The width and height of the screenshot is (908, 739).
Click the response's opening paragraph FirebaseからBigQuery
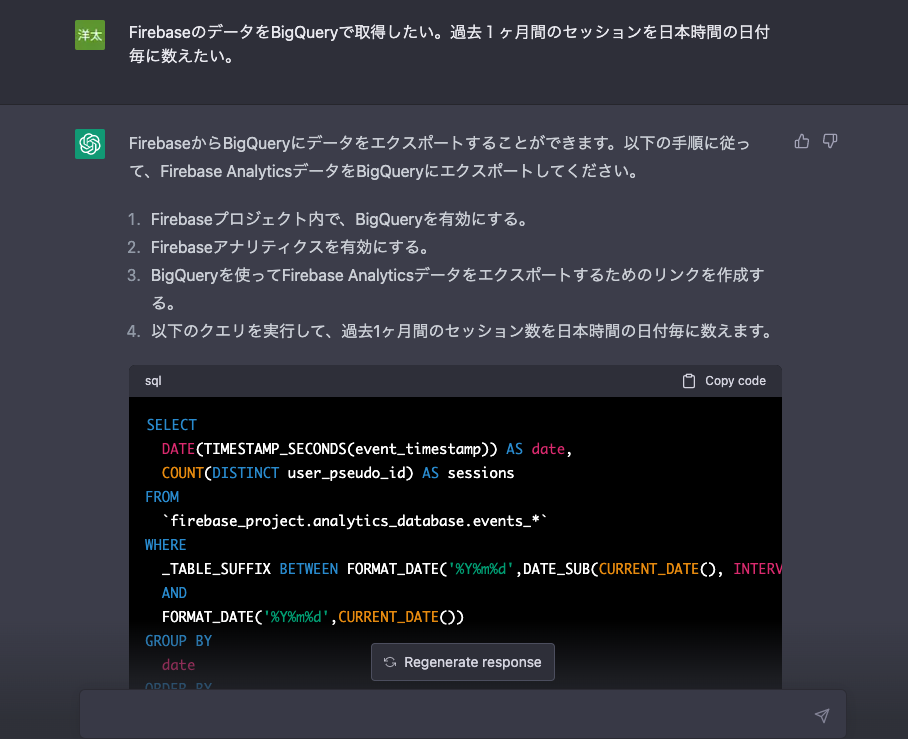[439, 157]
